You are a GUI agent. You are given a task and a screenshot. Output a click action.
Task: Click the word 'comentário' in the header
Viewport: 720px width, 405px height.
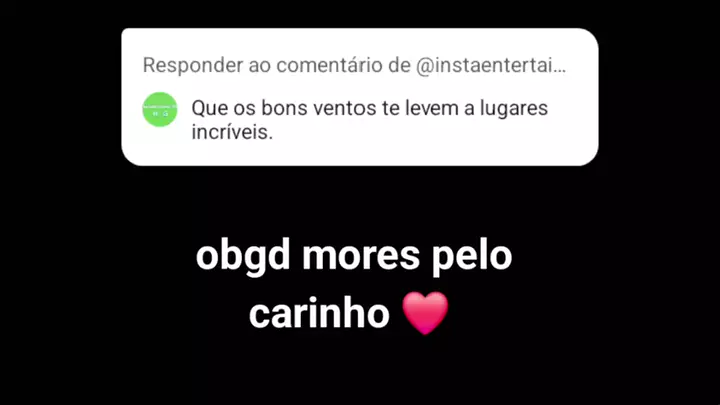coord(330,65)
